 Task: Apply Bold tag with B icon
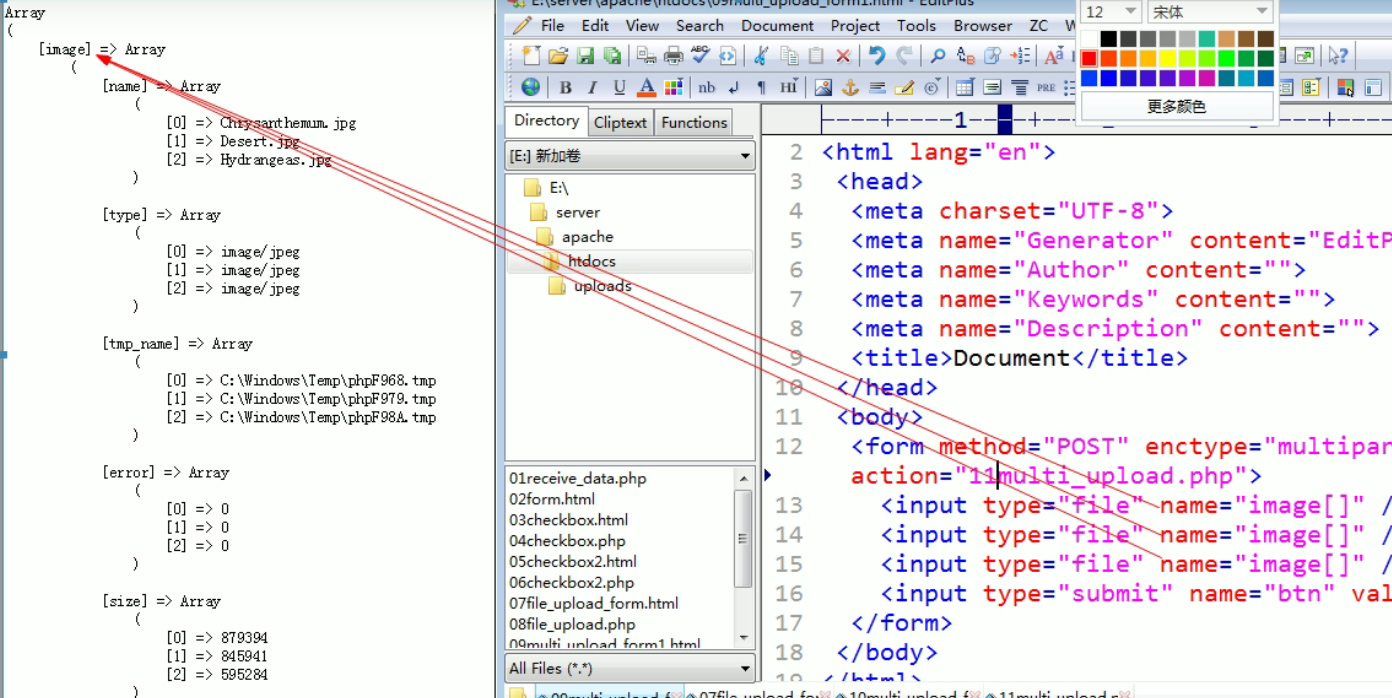point(565,88)
